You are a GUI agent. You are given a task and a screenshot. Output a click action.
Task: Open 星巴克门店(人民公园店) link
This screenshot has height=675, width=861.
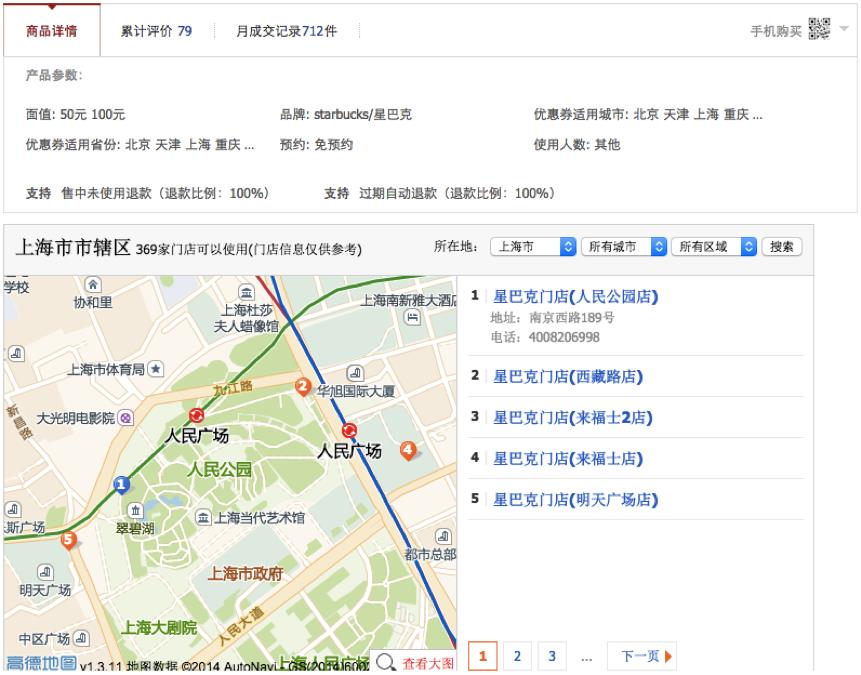pyautogui.click(x=575, y=297)
